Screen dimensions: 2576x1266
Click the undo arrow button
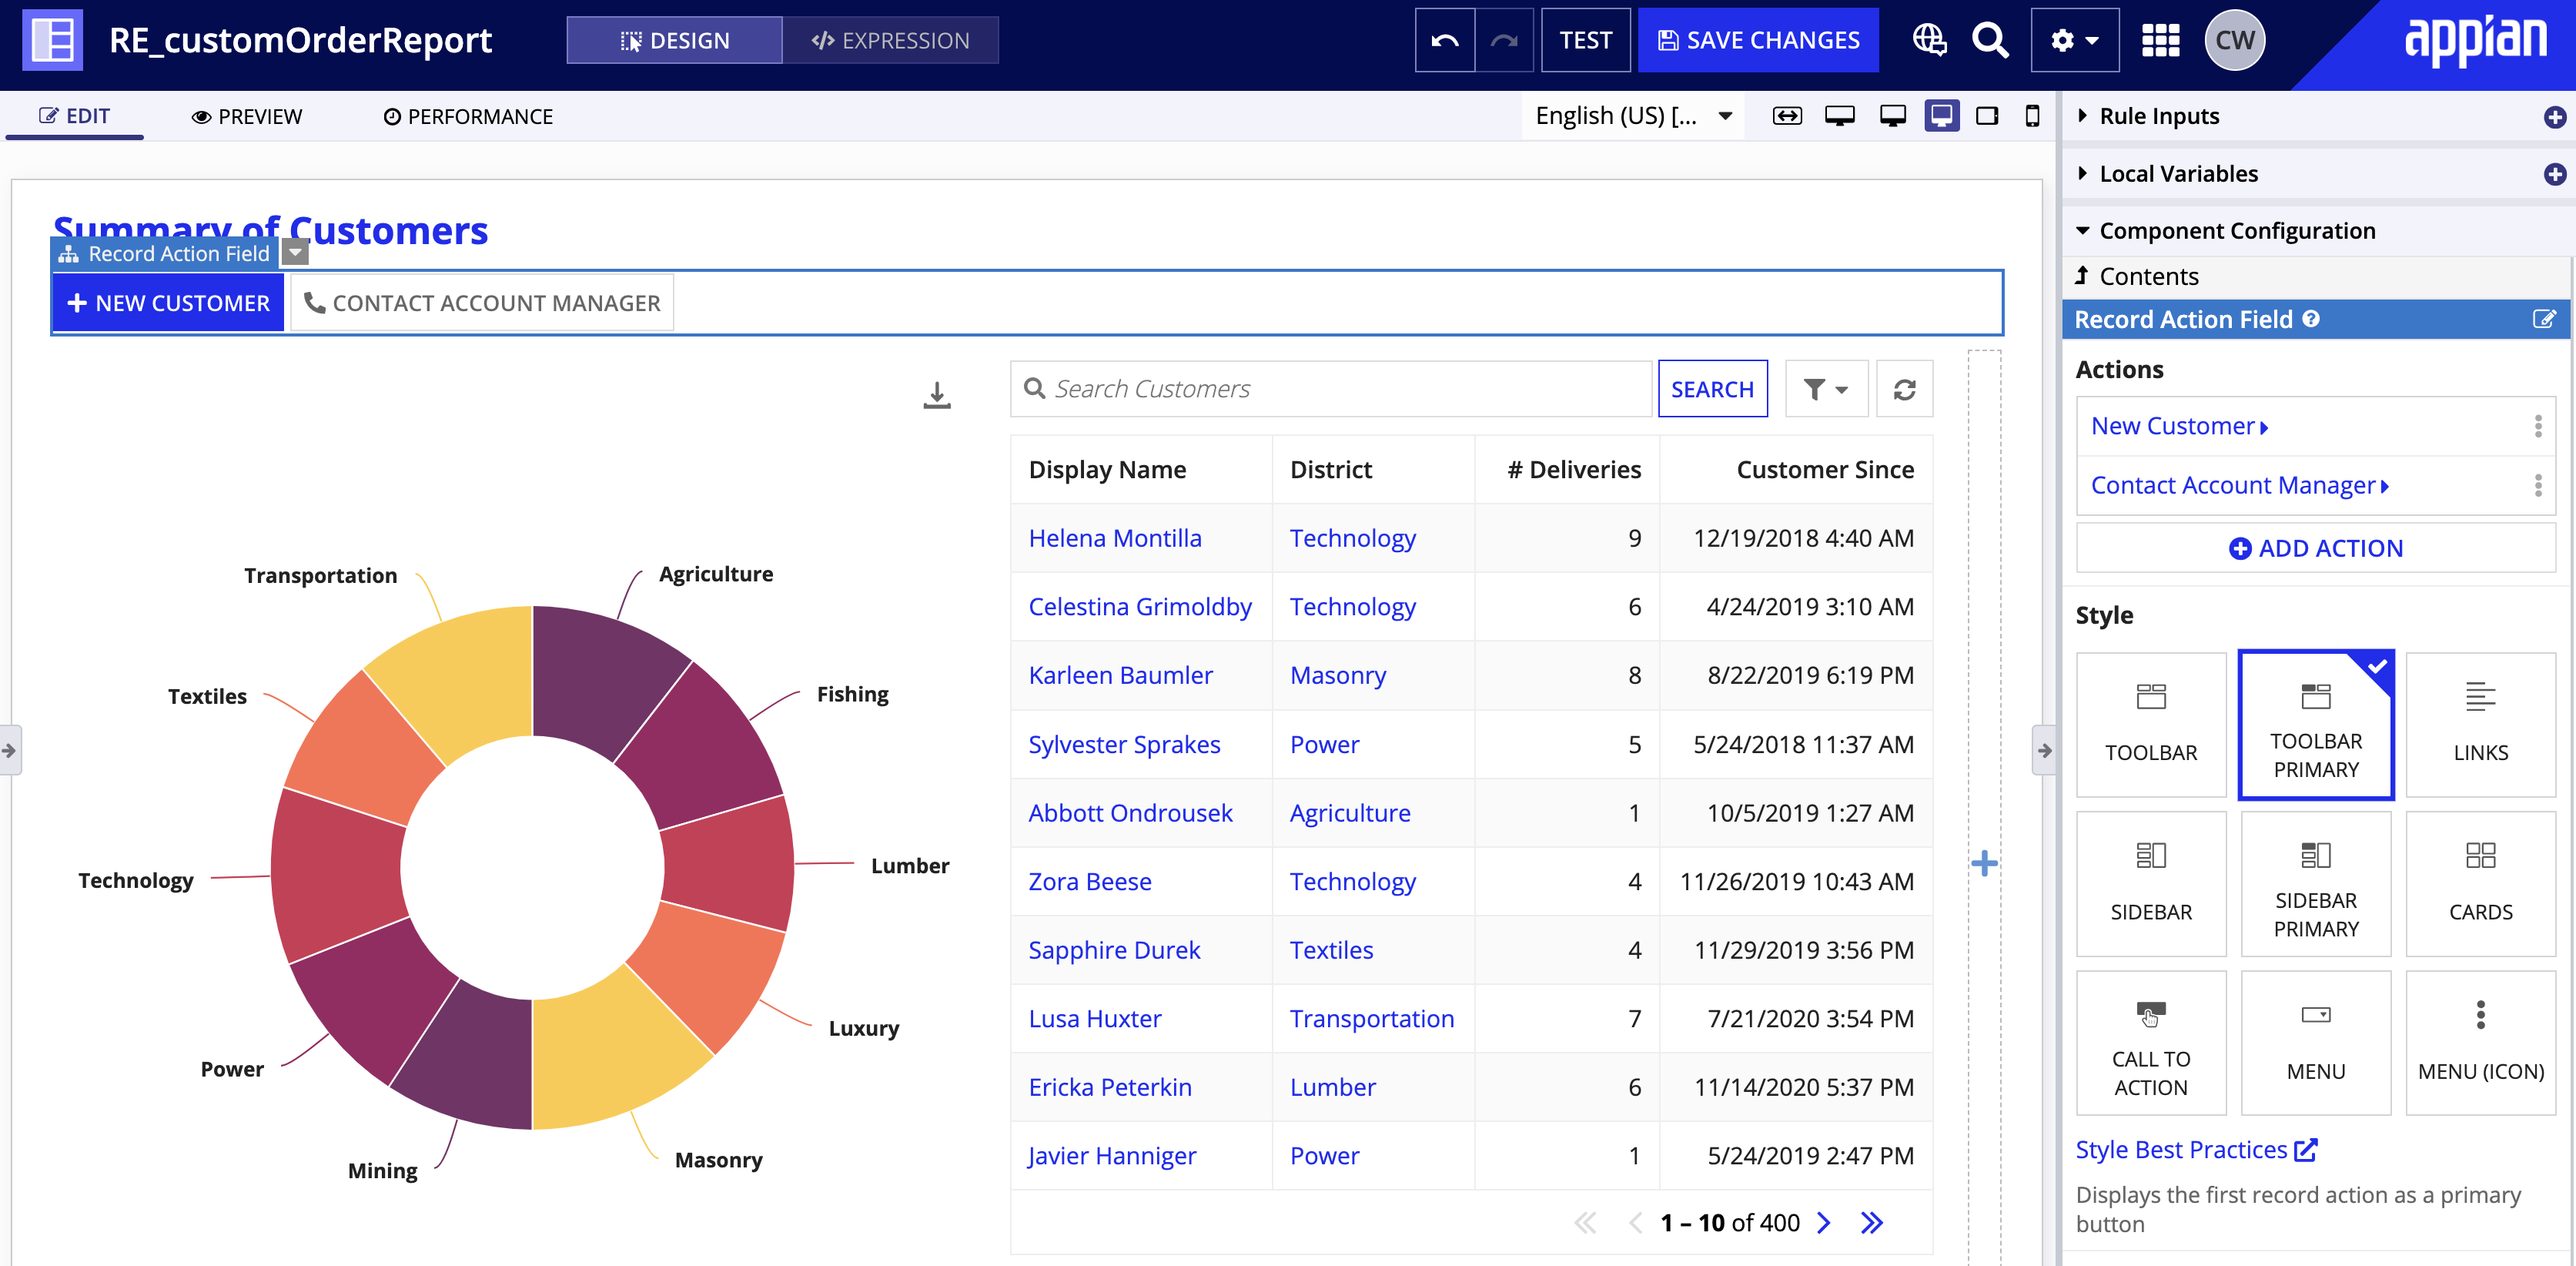1444,40
